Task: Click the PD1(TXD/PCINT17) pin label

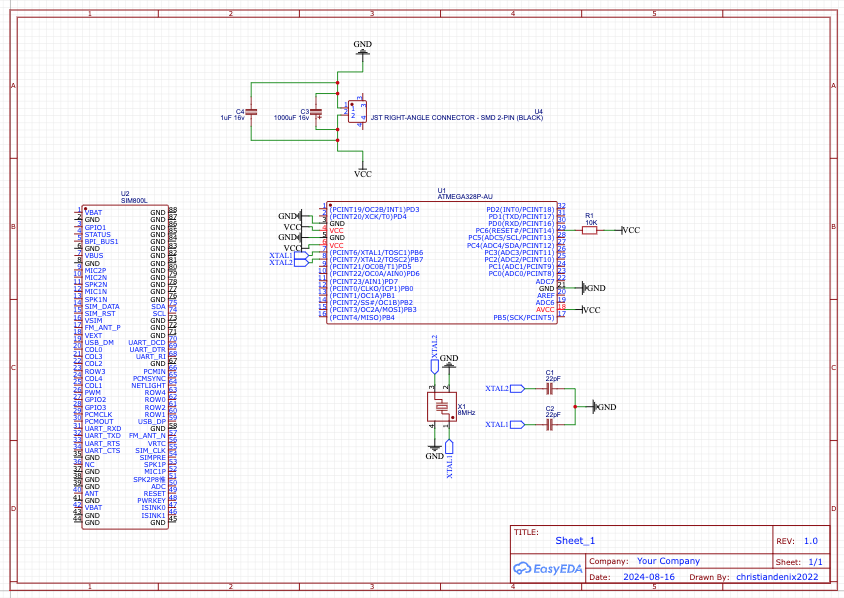Action: tap(521, 216)
